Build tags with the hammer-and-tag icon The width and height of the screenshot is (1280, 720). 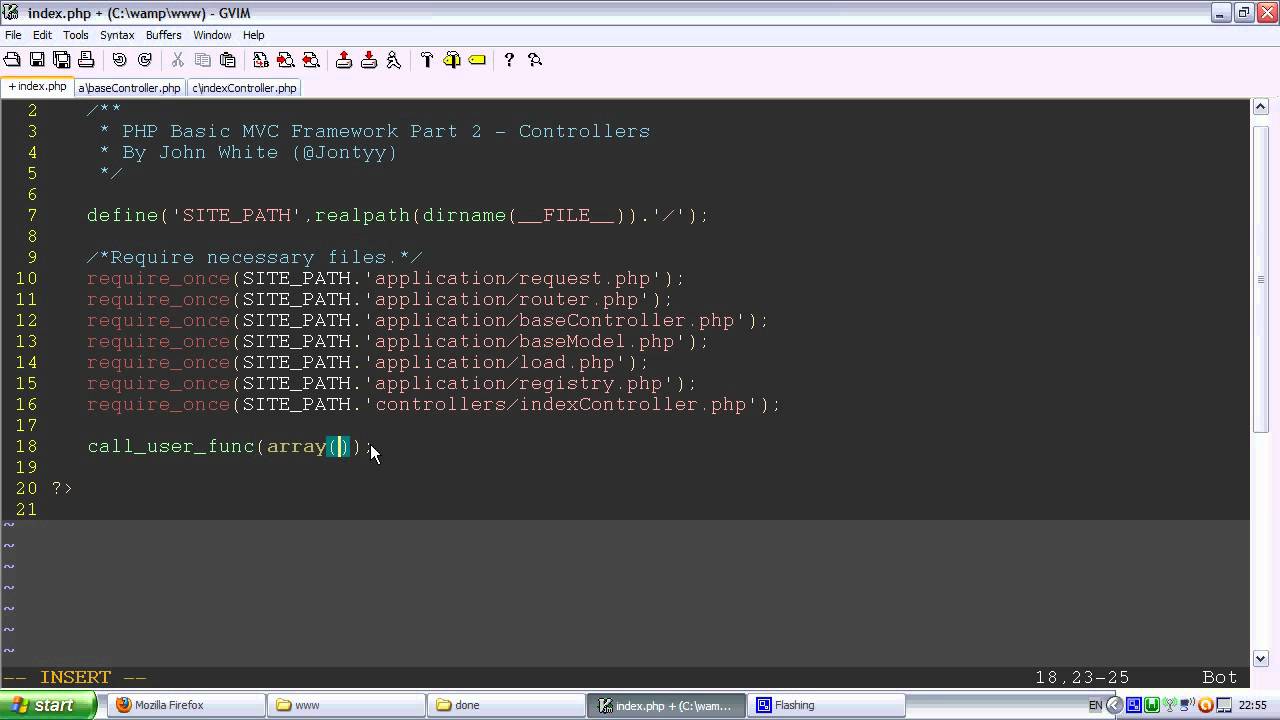point(452,60)
